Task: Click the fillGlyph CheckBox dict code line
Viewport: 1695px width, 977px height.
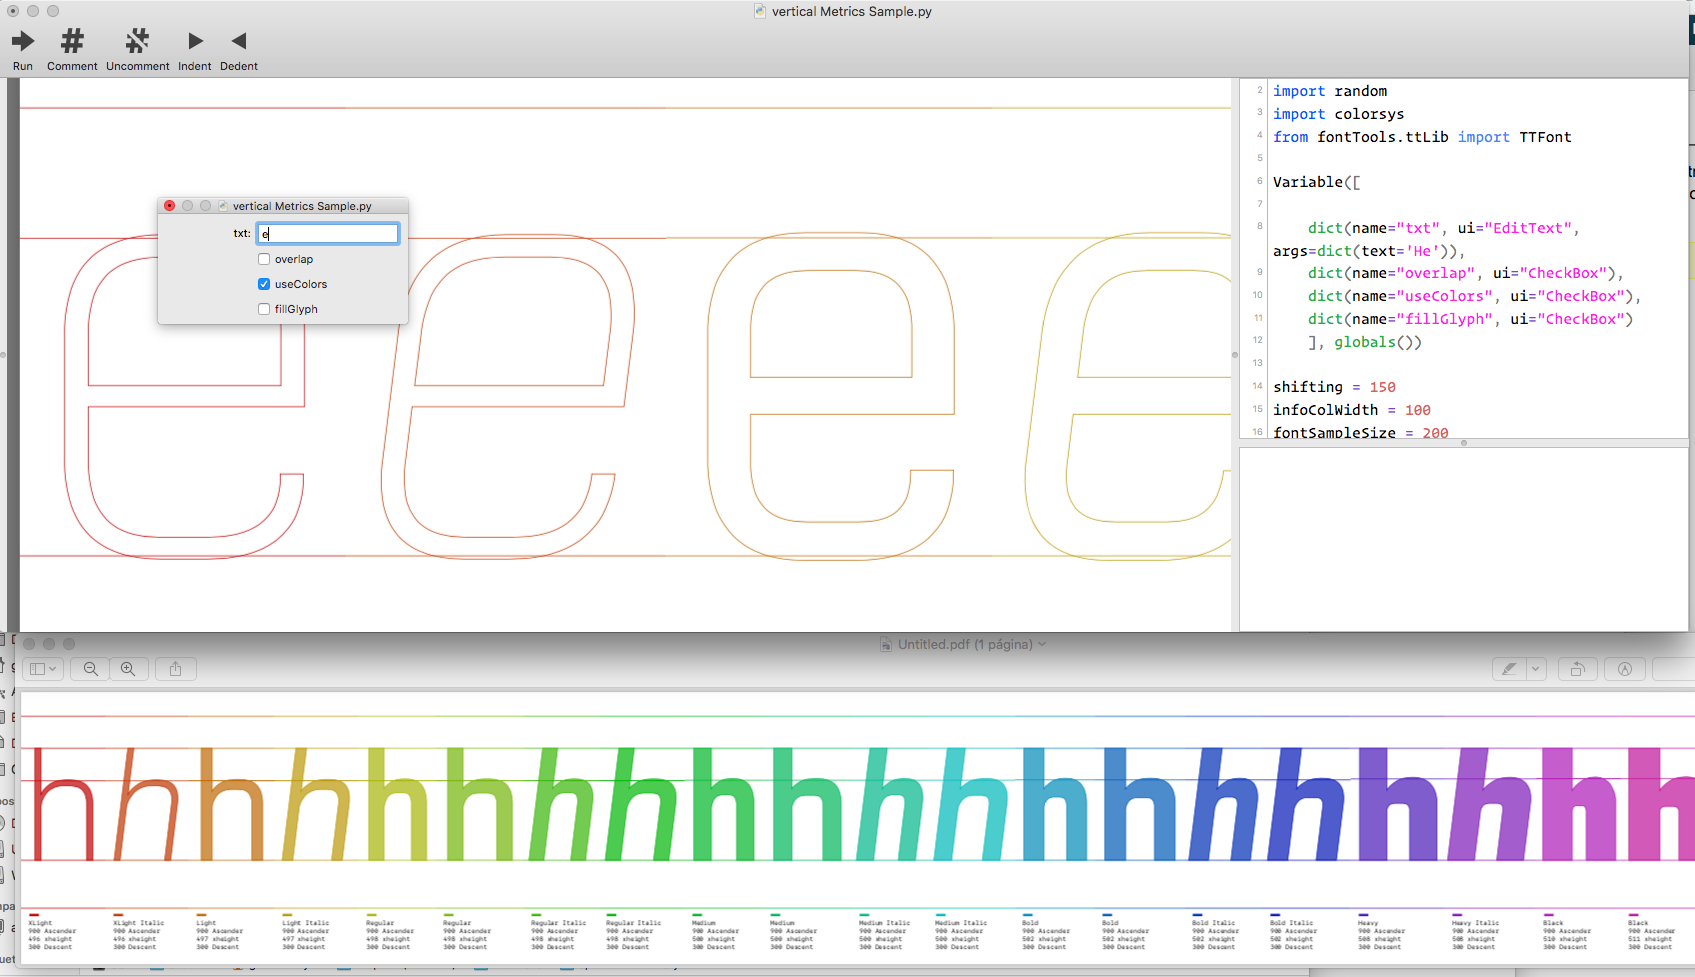Action: point(1470,319)
